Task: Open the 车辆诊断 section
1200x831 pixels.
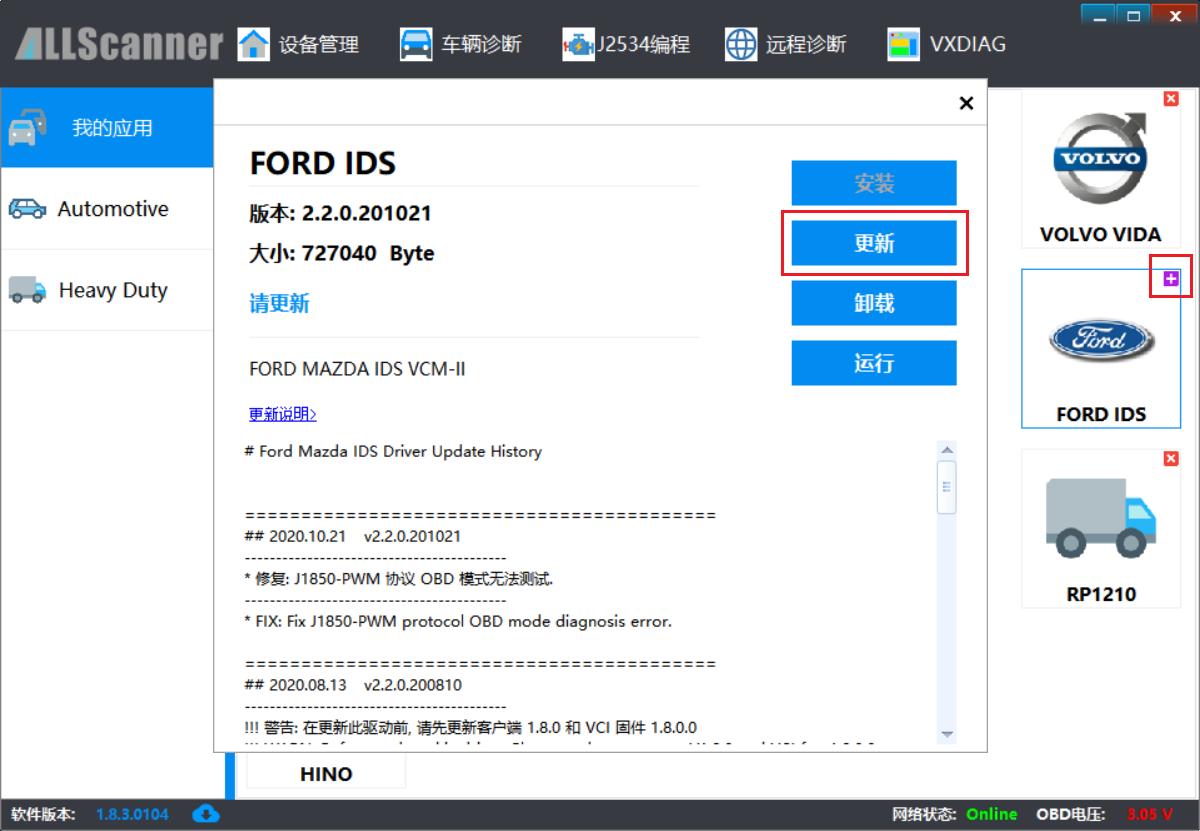Action: (460, 44)
